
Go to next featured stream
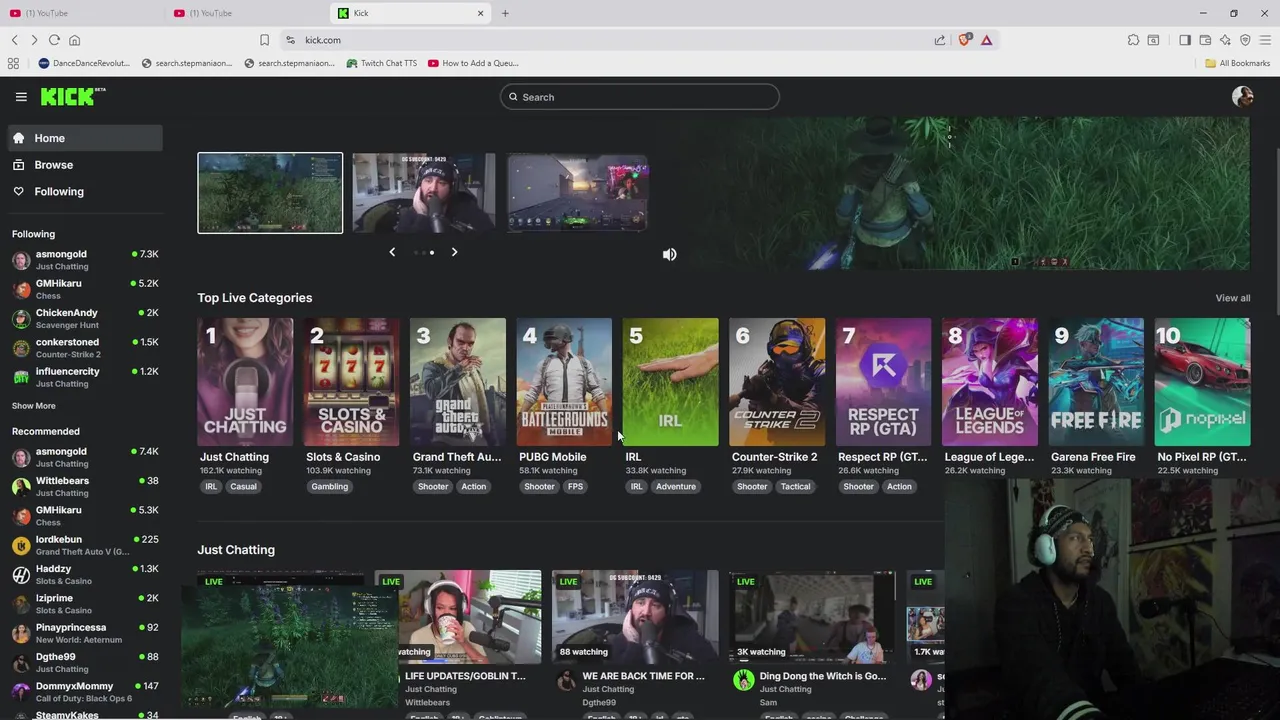tap(454, 252)
